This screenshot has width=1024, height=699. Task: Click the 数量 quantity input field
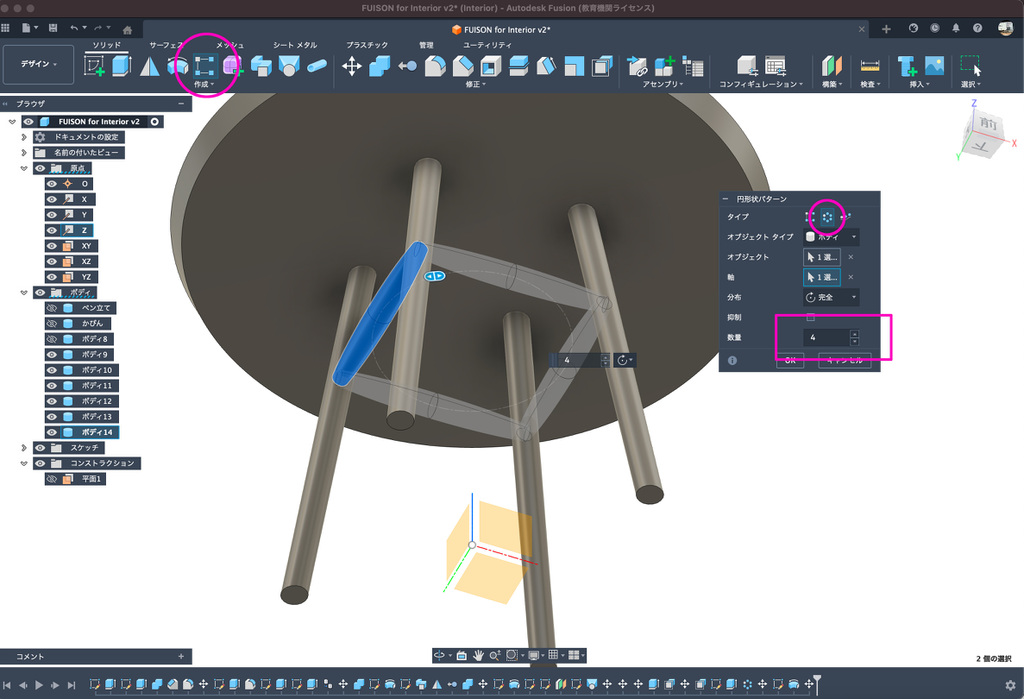click(x=826, y=338)
